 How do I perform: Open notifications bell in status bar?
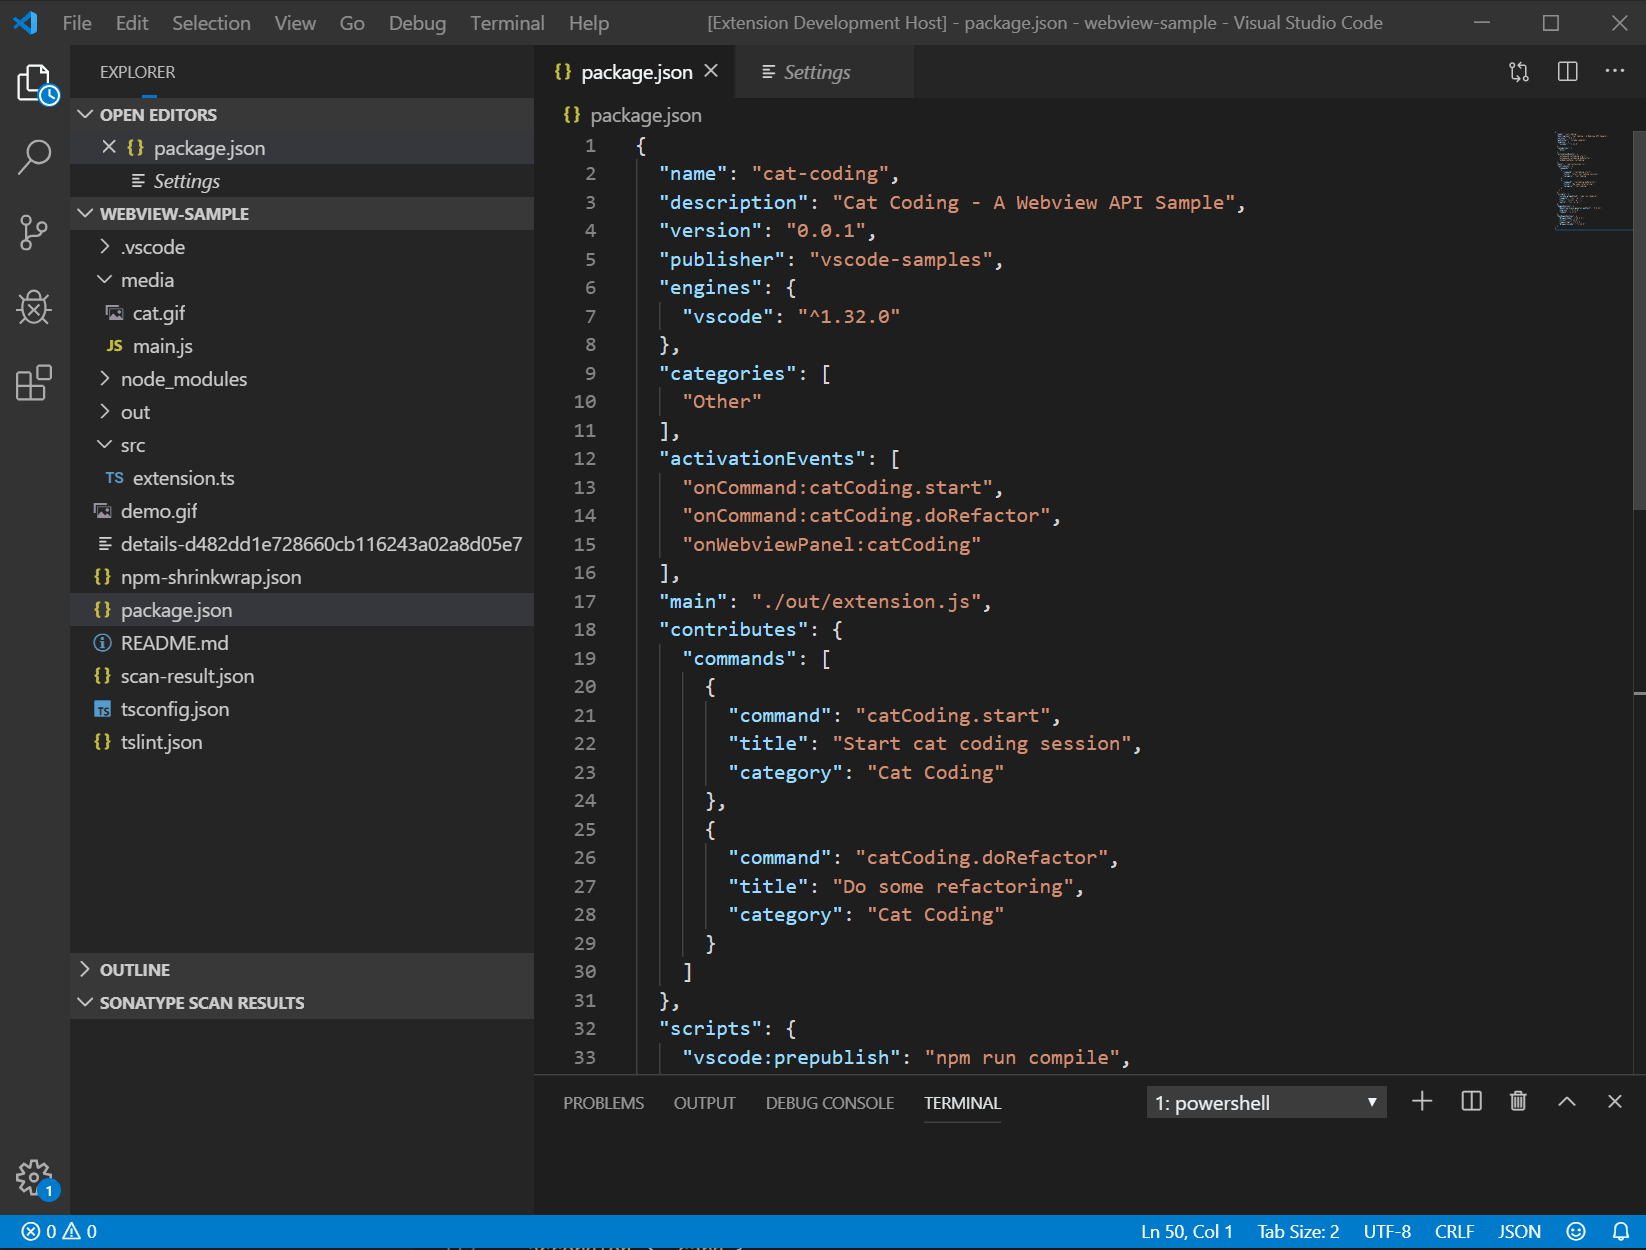coord(1621,1232)
